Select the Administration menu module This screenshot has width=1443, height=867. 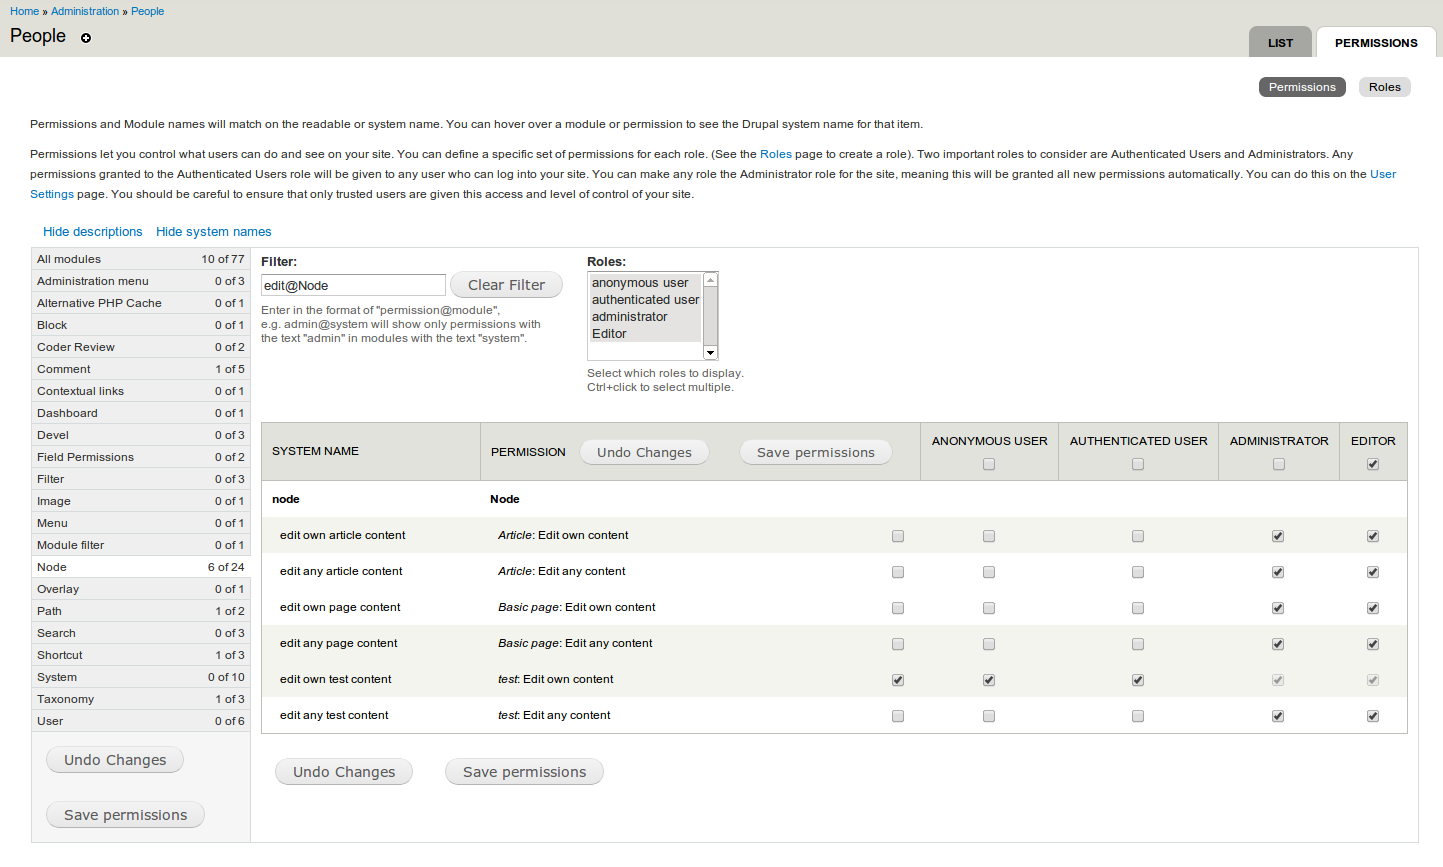(x=141, y=281)
